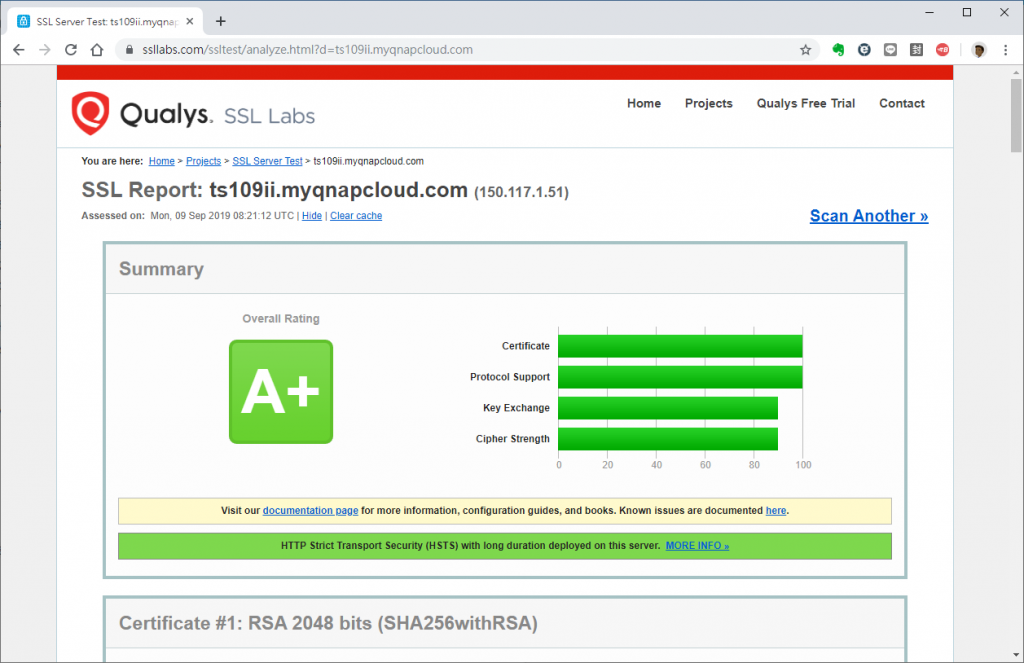The width and height of the screenshot is (1024, 663).
Task: Open the documentation page link
Action: point(310,511)
